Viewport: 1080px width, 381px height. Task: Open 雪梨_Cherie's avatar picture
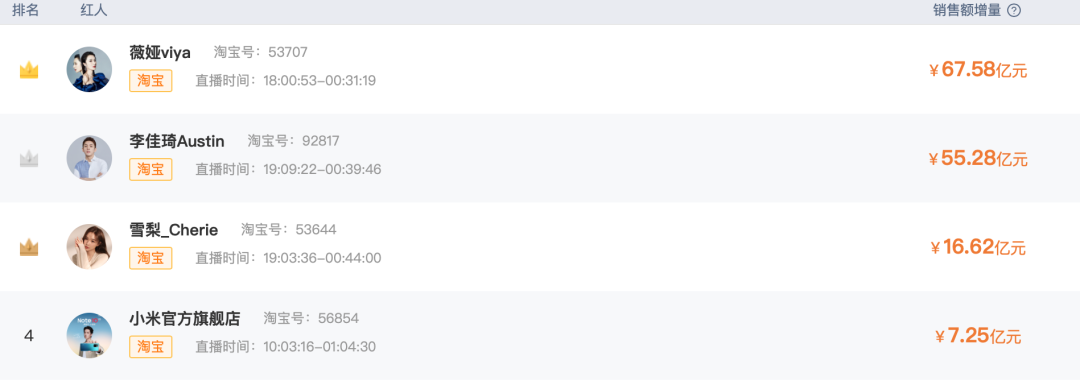pos(90,247)
